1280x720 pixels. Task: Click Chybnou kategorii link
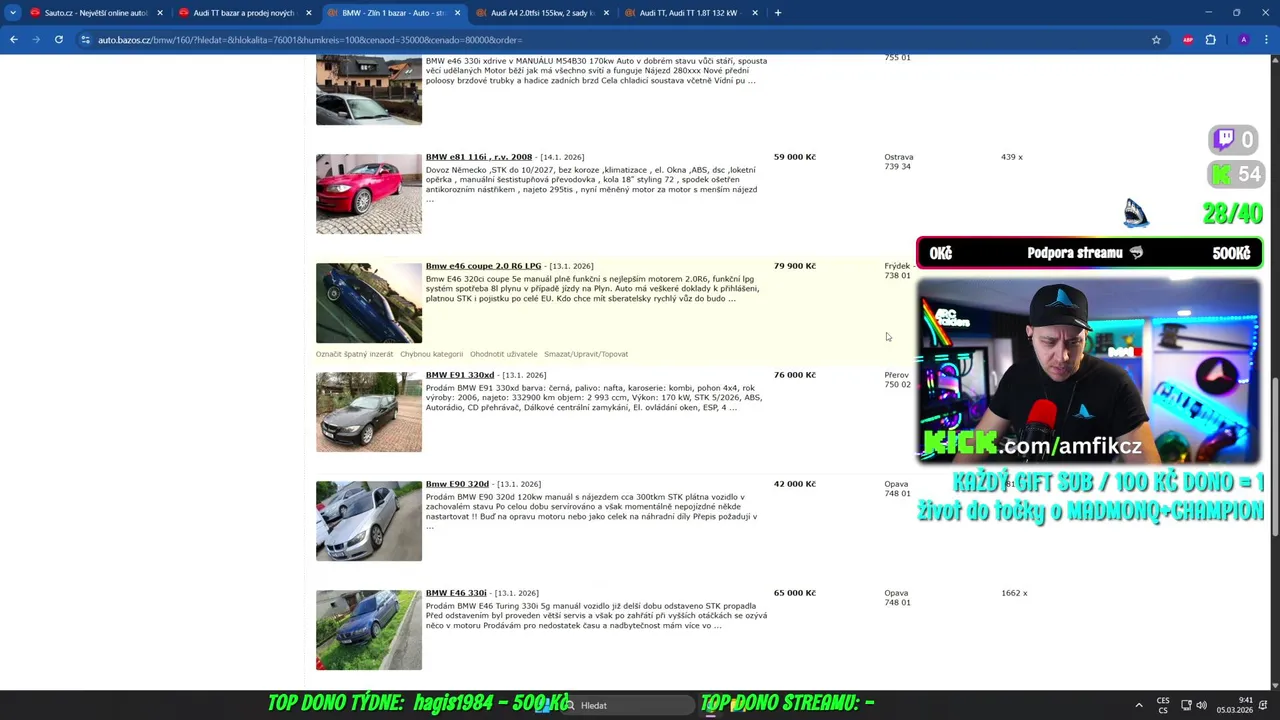pyautogui.click(x=431, y=354)
